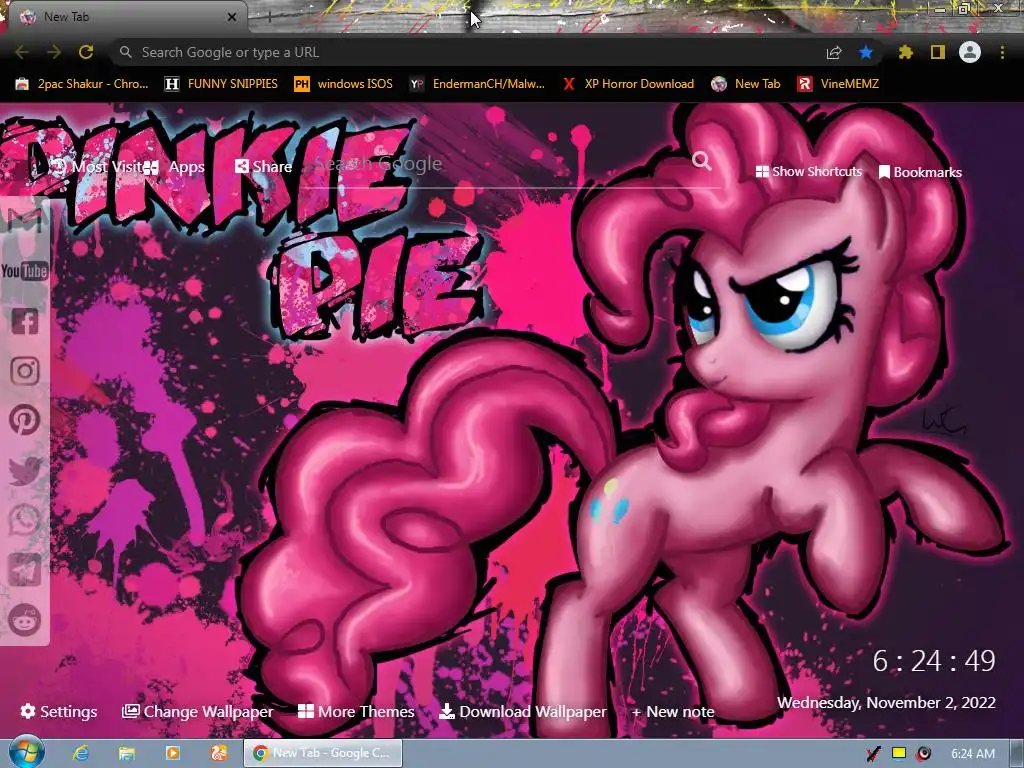The image size is (1024, 768).
Task: Toggle the bookmark star icon
Action: pyautogui.click(x=866, y=52)
